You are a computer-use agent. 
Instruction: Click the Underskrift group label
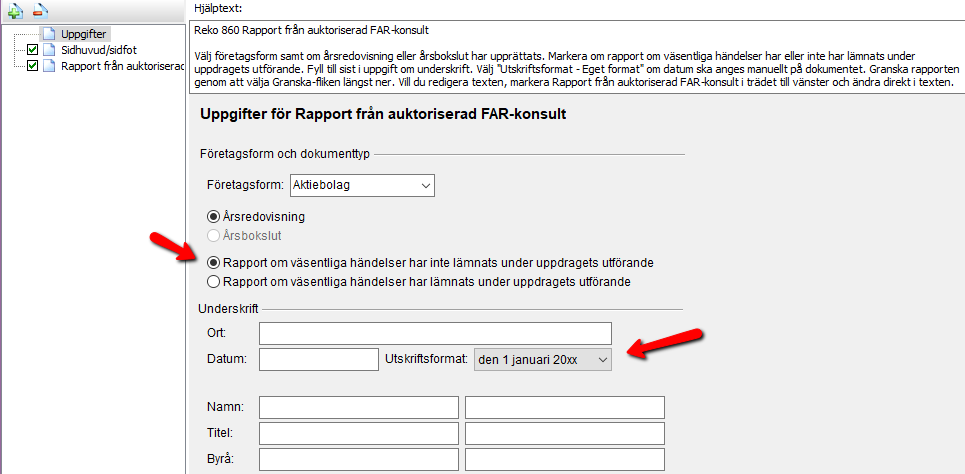click(228, 308)
